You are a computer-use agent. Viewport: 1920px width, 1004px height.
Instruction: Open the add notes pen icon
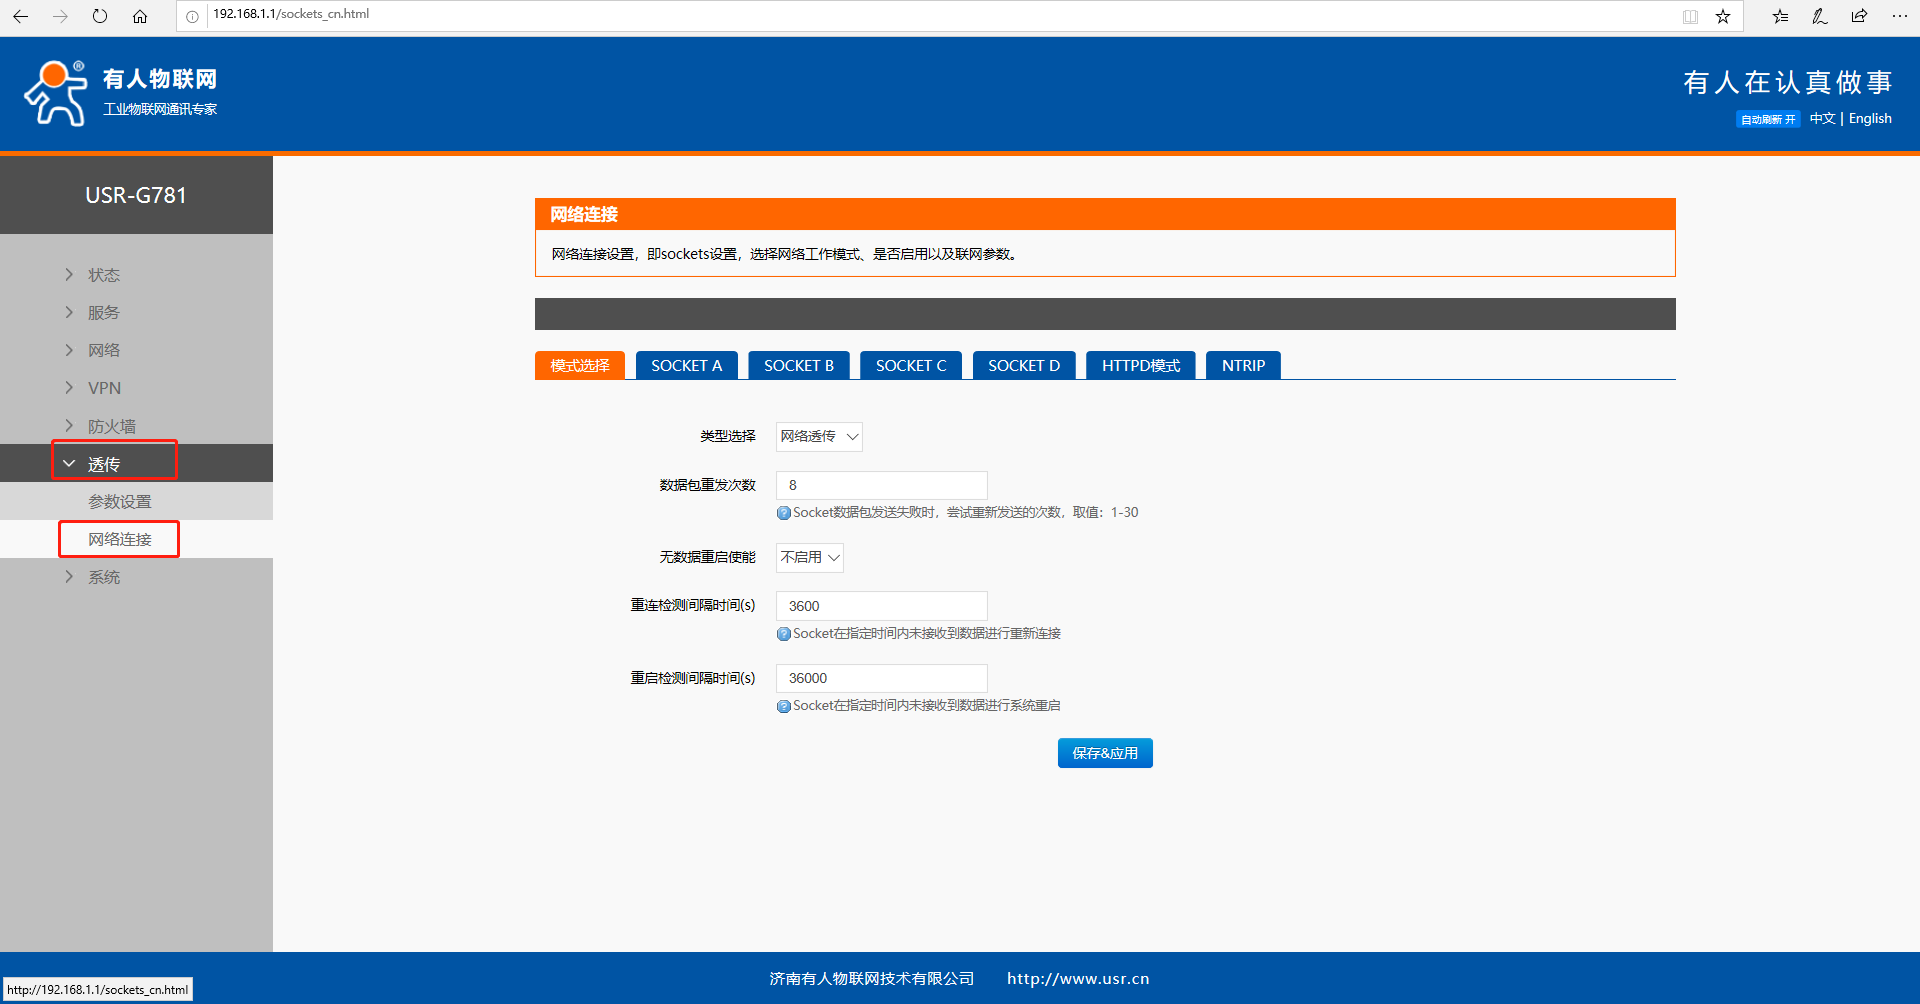click(1819, 16)
